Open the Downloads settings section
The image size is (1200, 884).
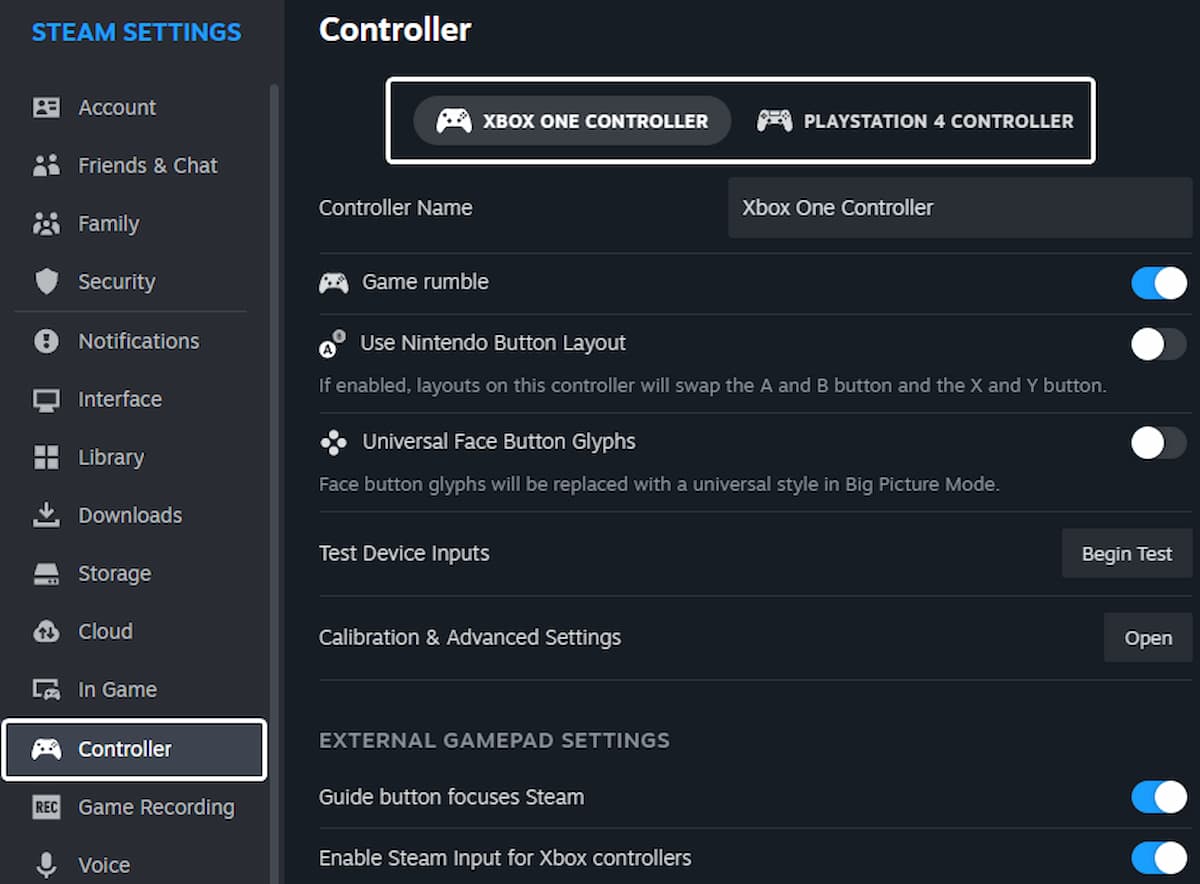(x=46, y=514)
